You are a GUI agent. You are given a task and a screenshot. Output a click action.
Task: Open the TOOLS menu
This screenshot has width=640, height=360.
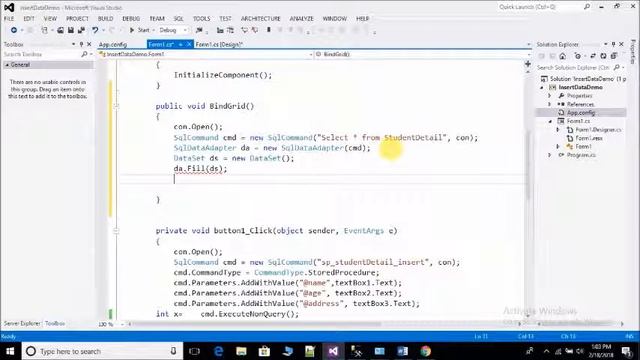tap(201, 19)
